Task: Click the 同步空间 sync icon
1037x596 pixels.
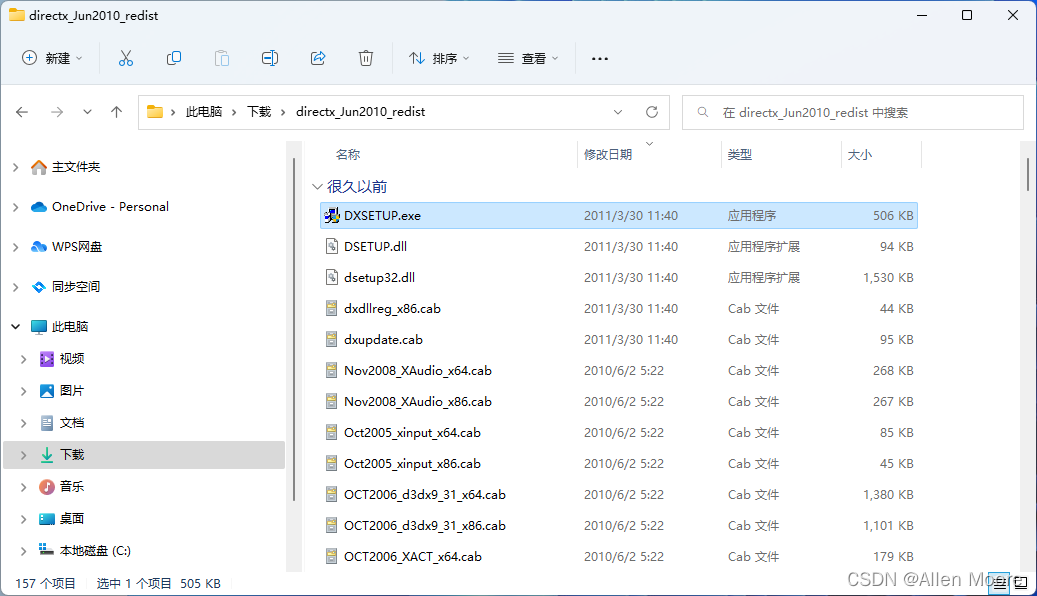Action: click(39, 286)
